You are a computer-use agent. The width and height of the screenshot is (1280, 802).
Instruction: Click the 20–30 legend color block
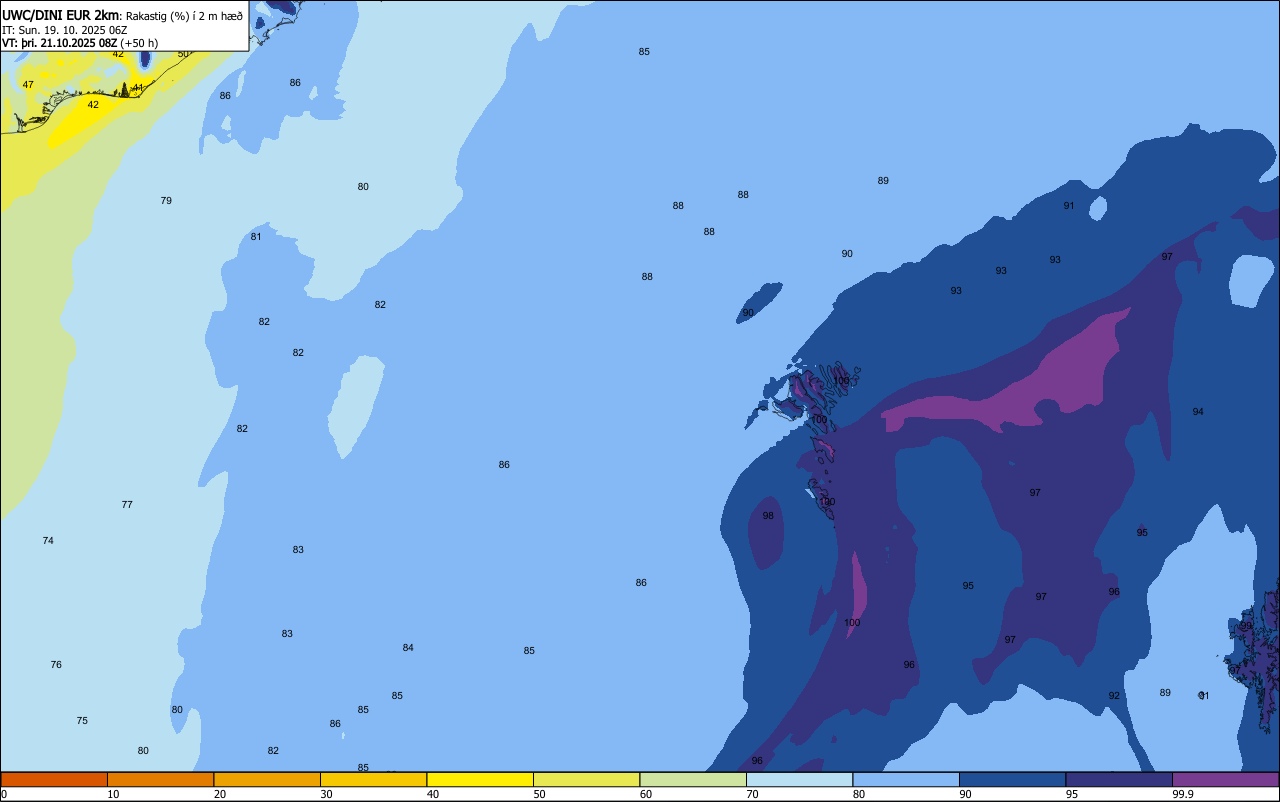click(267, 779)
